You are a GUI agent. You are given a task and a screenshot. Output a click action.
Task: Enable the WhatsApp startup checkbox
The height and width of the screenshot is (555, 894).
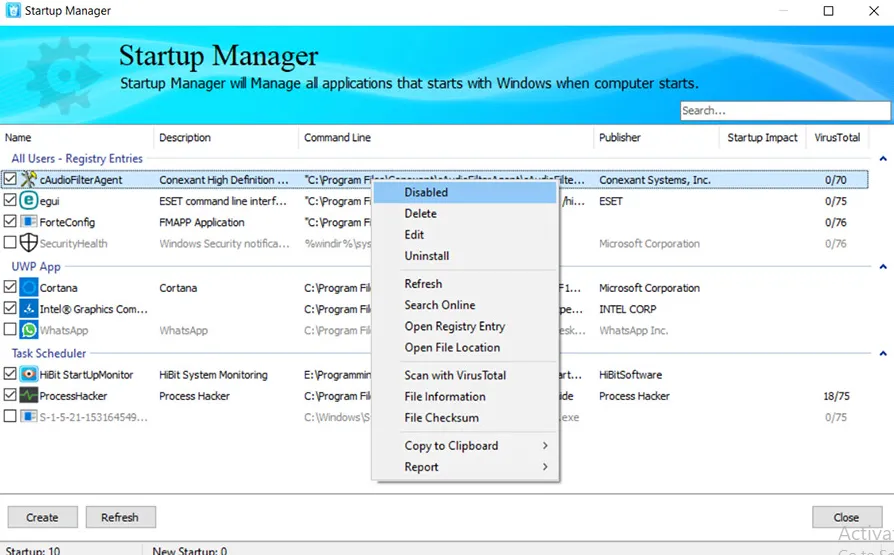[x=10, y=329]
